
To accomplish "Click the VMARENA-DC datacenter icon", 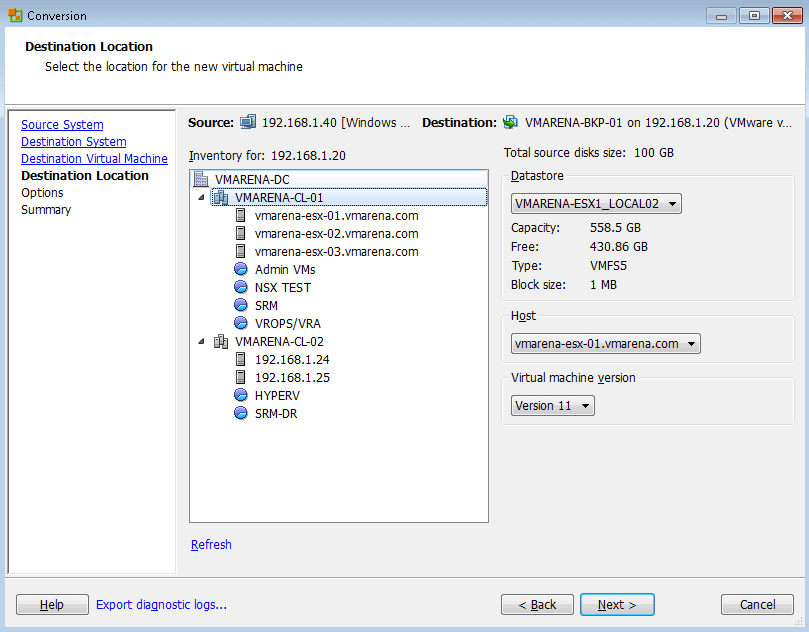I will pos(200,179).
